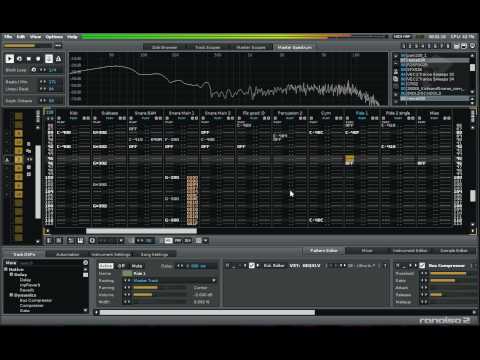Click the Stop button in transport panel
The height and width of the screenshot is (360, 480).
[29, 59]
